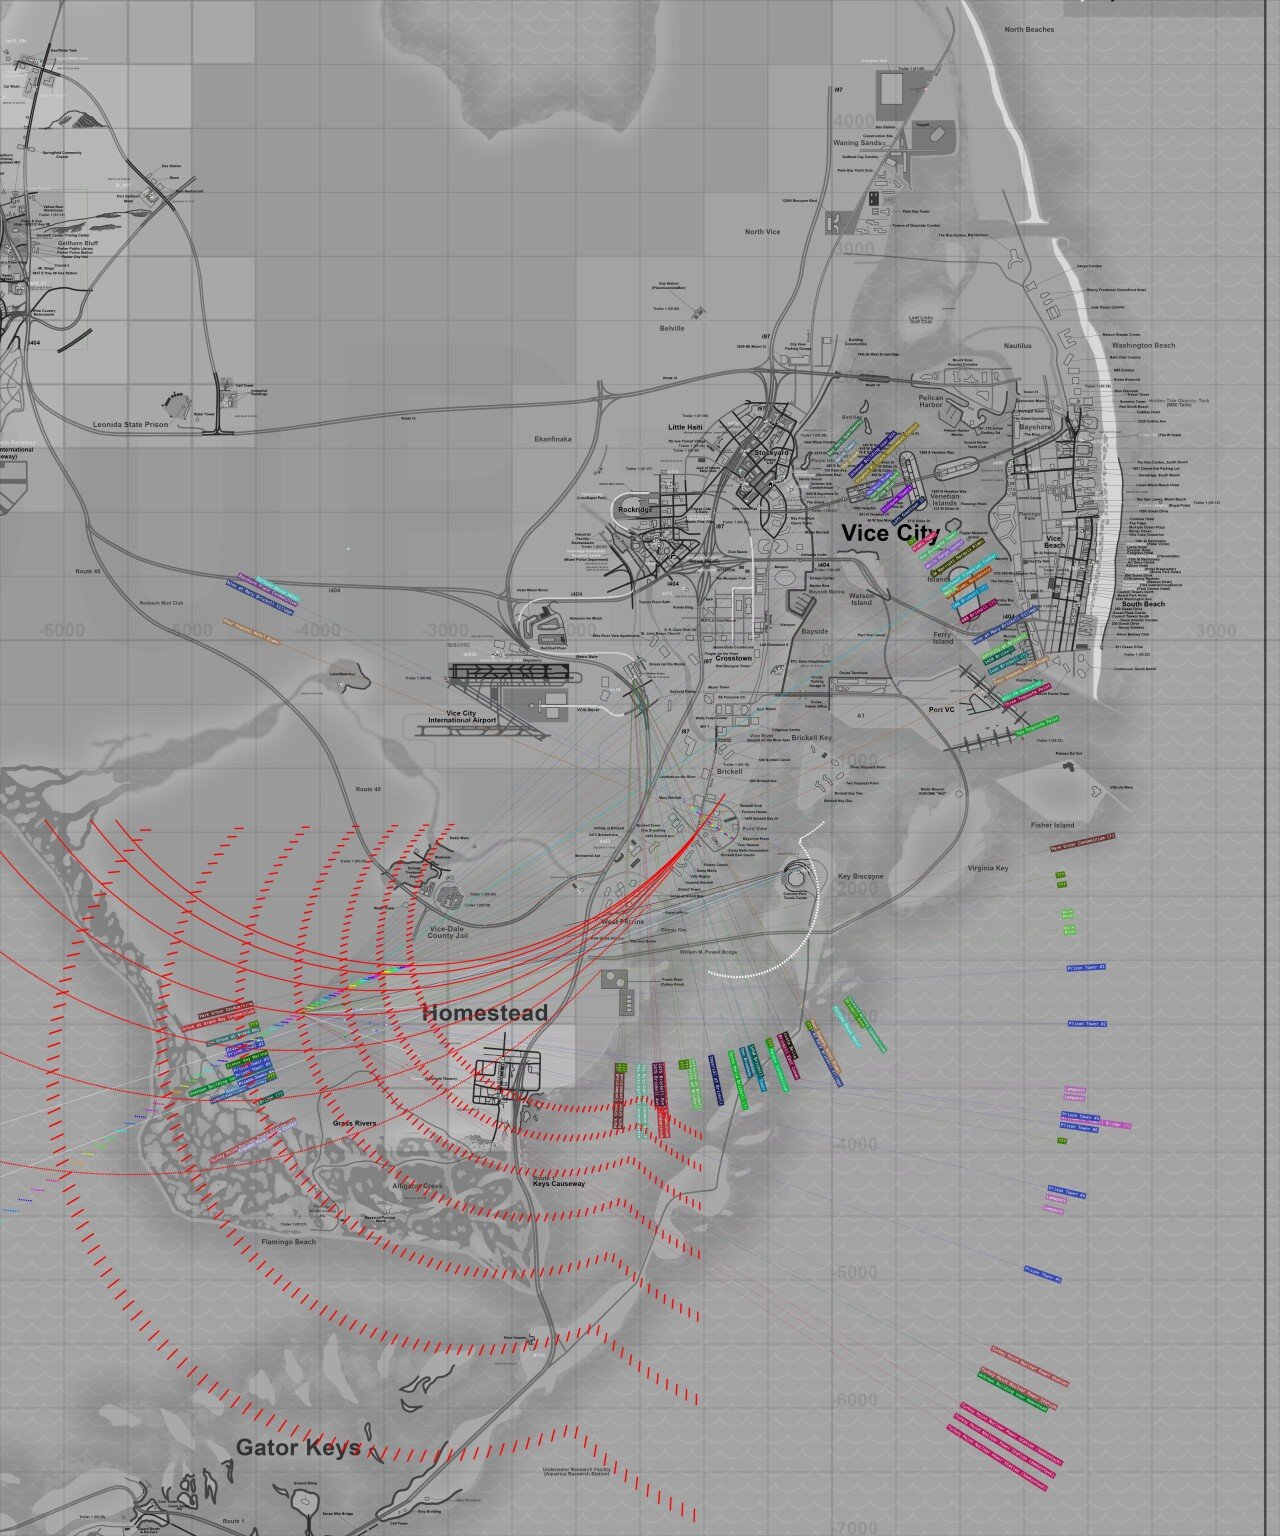Click the Crosstown district label
The width and height of the screenshot is (1280, 1536).
(x=733, y=659)
